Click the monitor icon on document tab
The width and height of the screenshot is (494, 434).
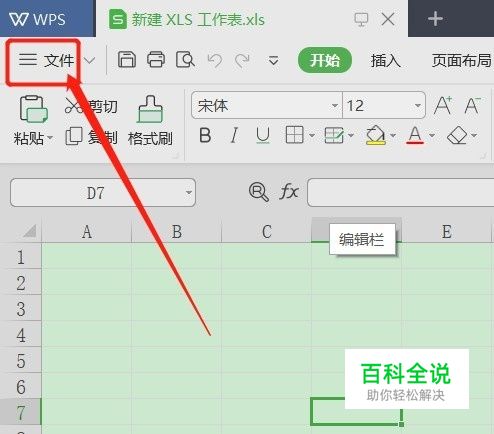tap(361, 19)
